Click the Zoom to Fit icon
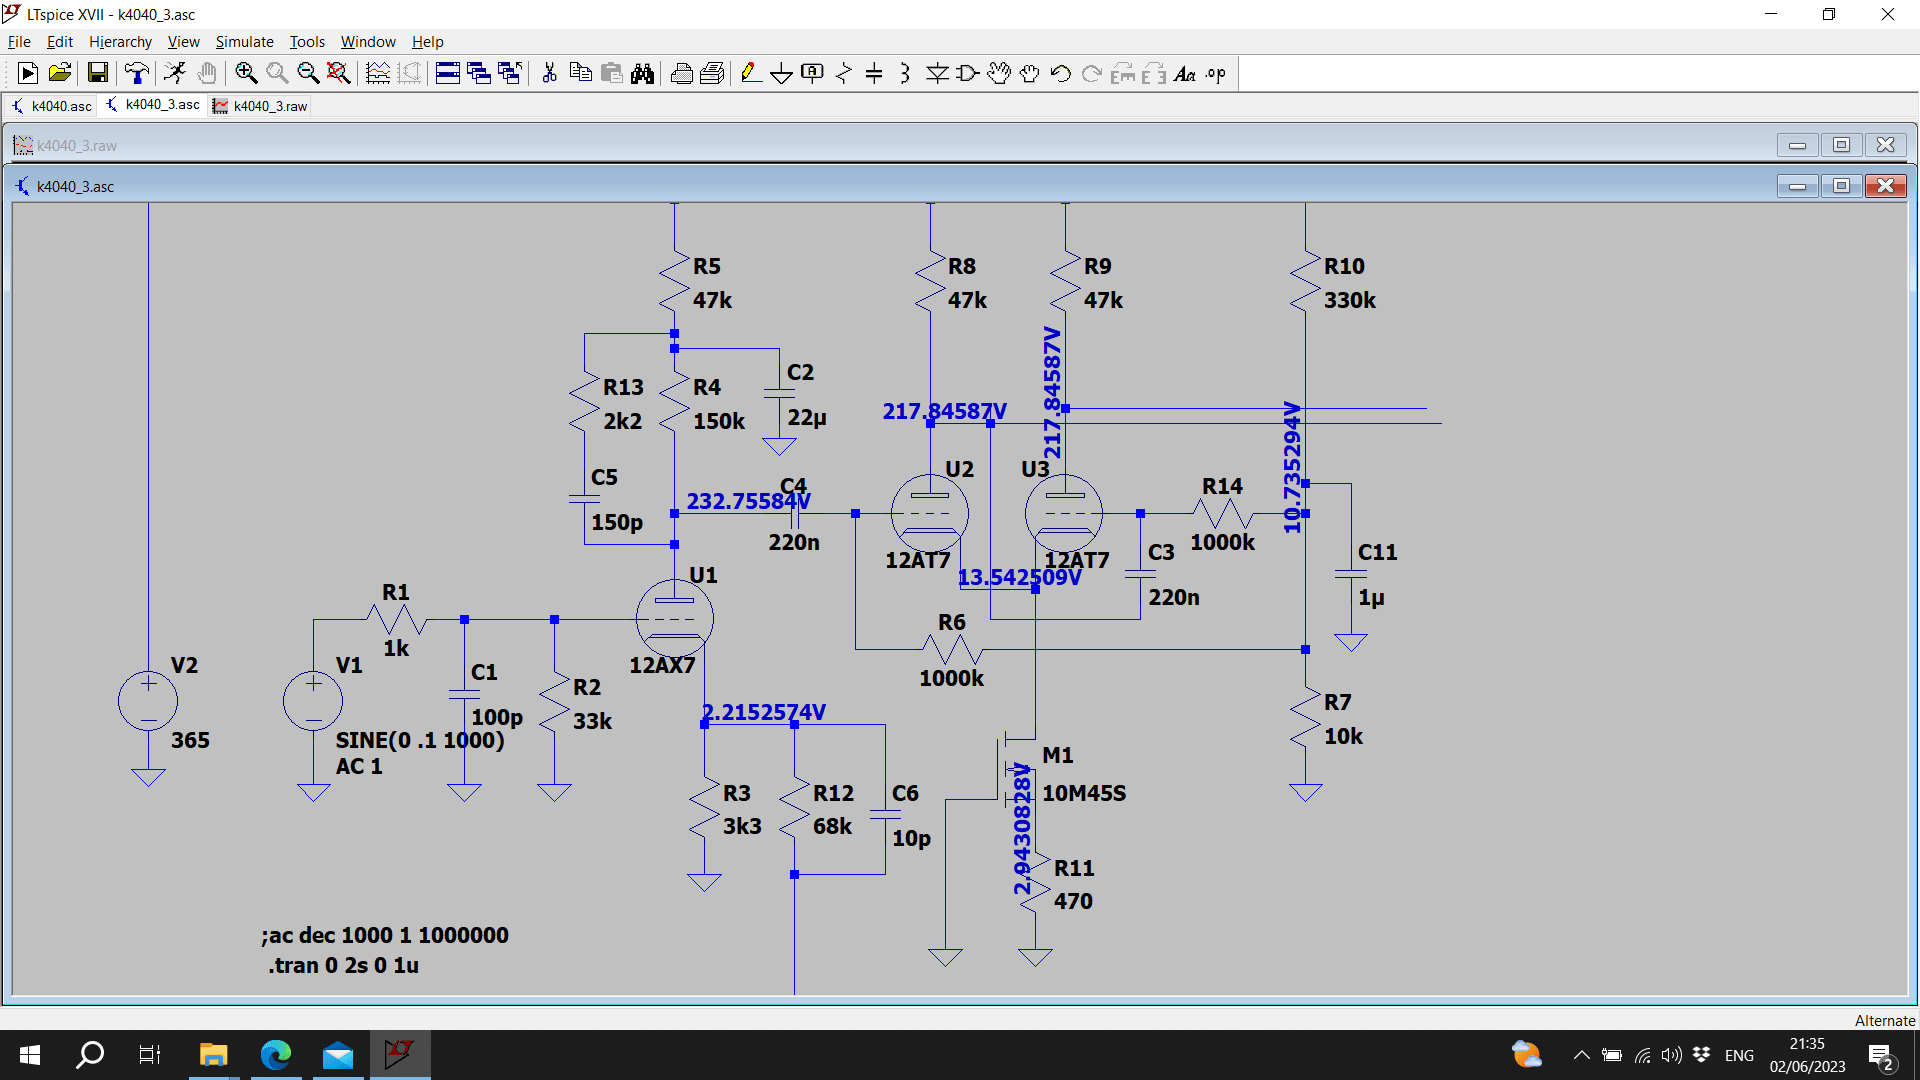Screen dimensions: 1920x1080 (x=339, y=73)
